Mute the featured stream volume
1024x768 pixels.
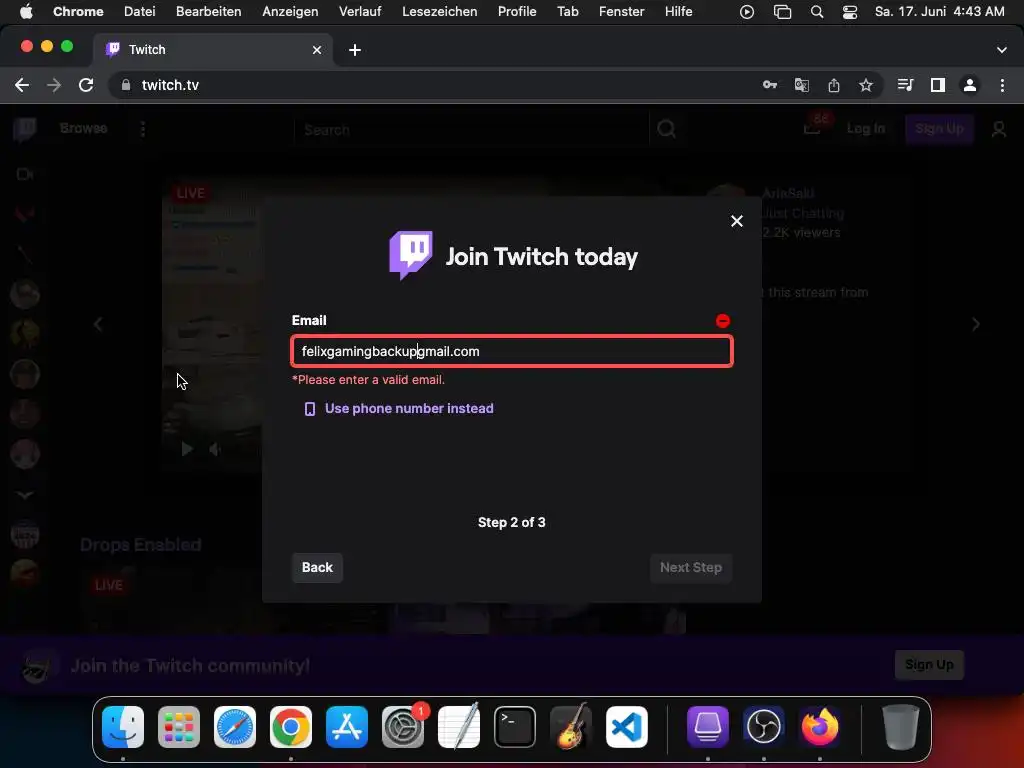coord(214,449)
